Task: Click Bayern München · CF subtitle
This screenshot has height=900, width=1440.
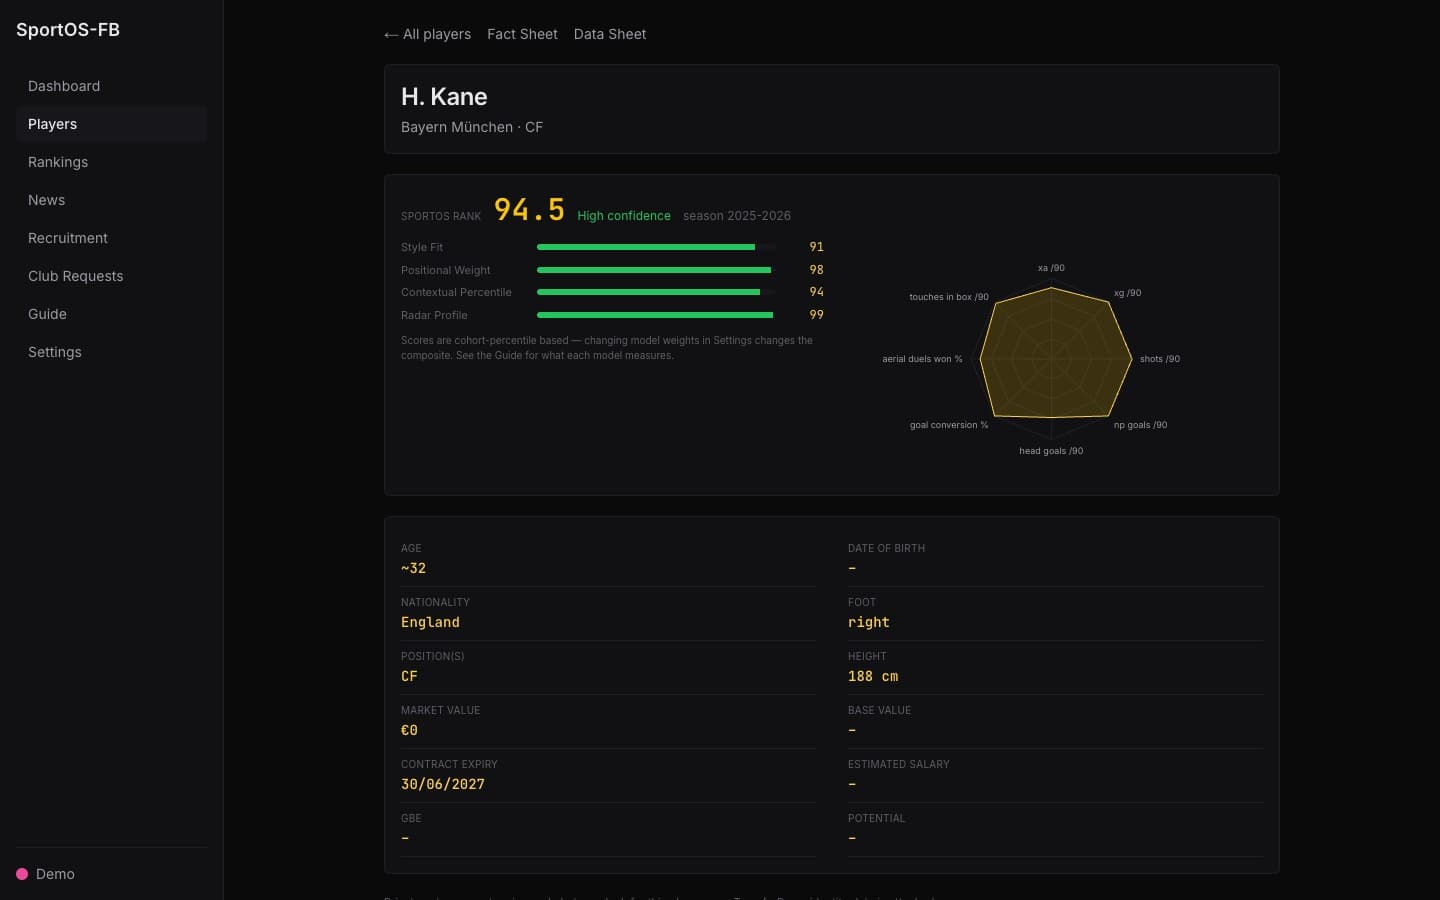Action: [x=472, y=127]
